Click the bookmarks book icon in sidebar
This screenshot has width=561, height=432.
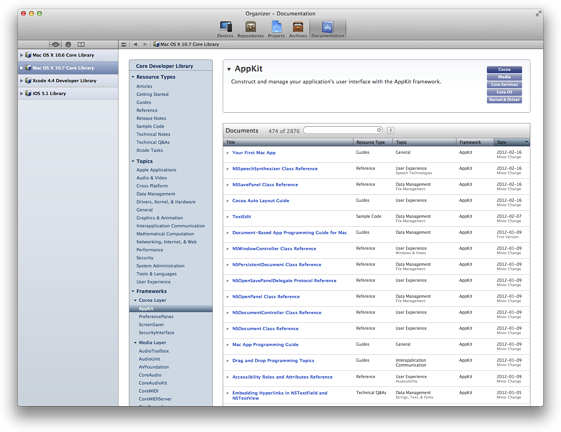click(x=81, y=44)
